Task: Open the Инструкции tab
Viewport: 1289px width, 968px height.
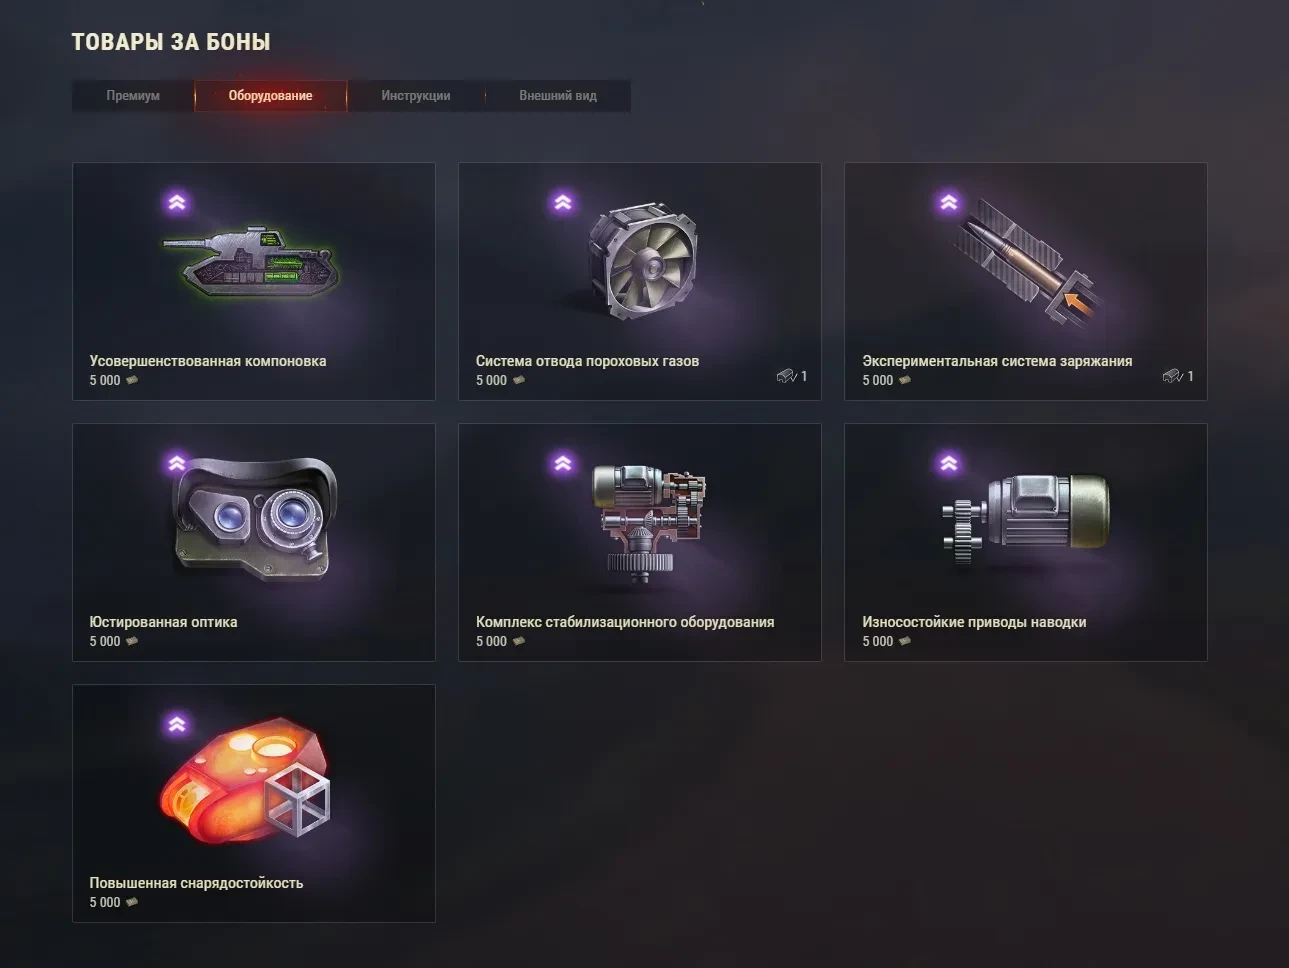Action: (x=416, y=96)
